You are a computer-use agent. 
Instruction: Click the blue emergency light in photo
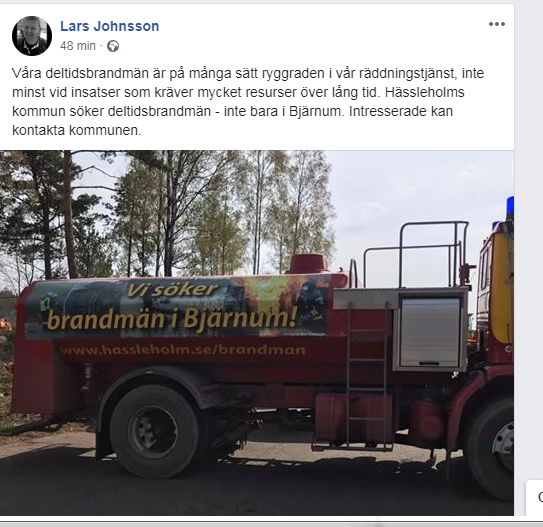pos(510,207)
